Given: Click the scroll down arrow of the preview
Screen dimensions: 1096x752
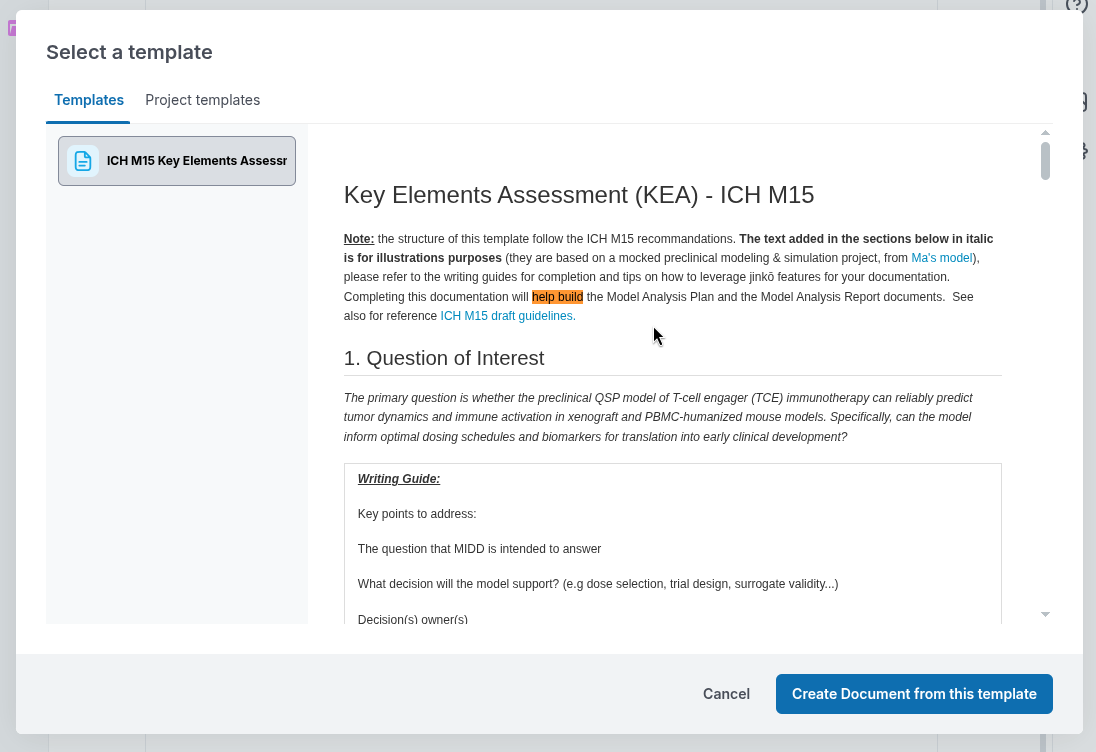Looking at the screenshot, I should tap(1045, 614).
